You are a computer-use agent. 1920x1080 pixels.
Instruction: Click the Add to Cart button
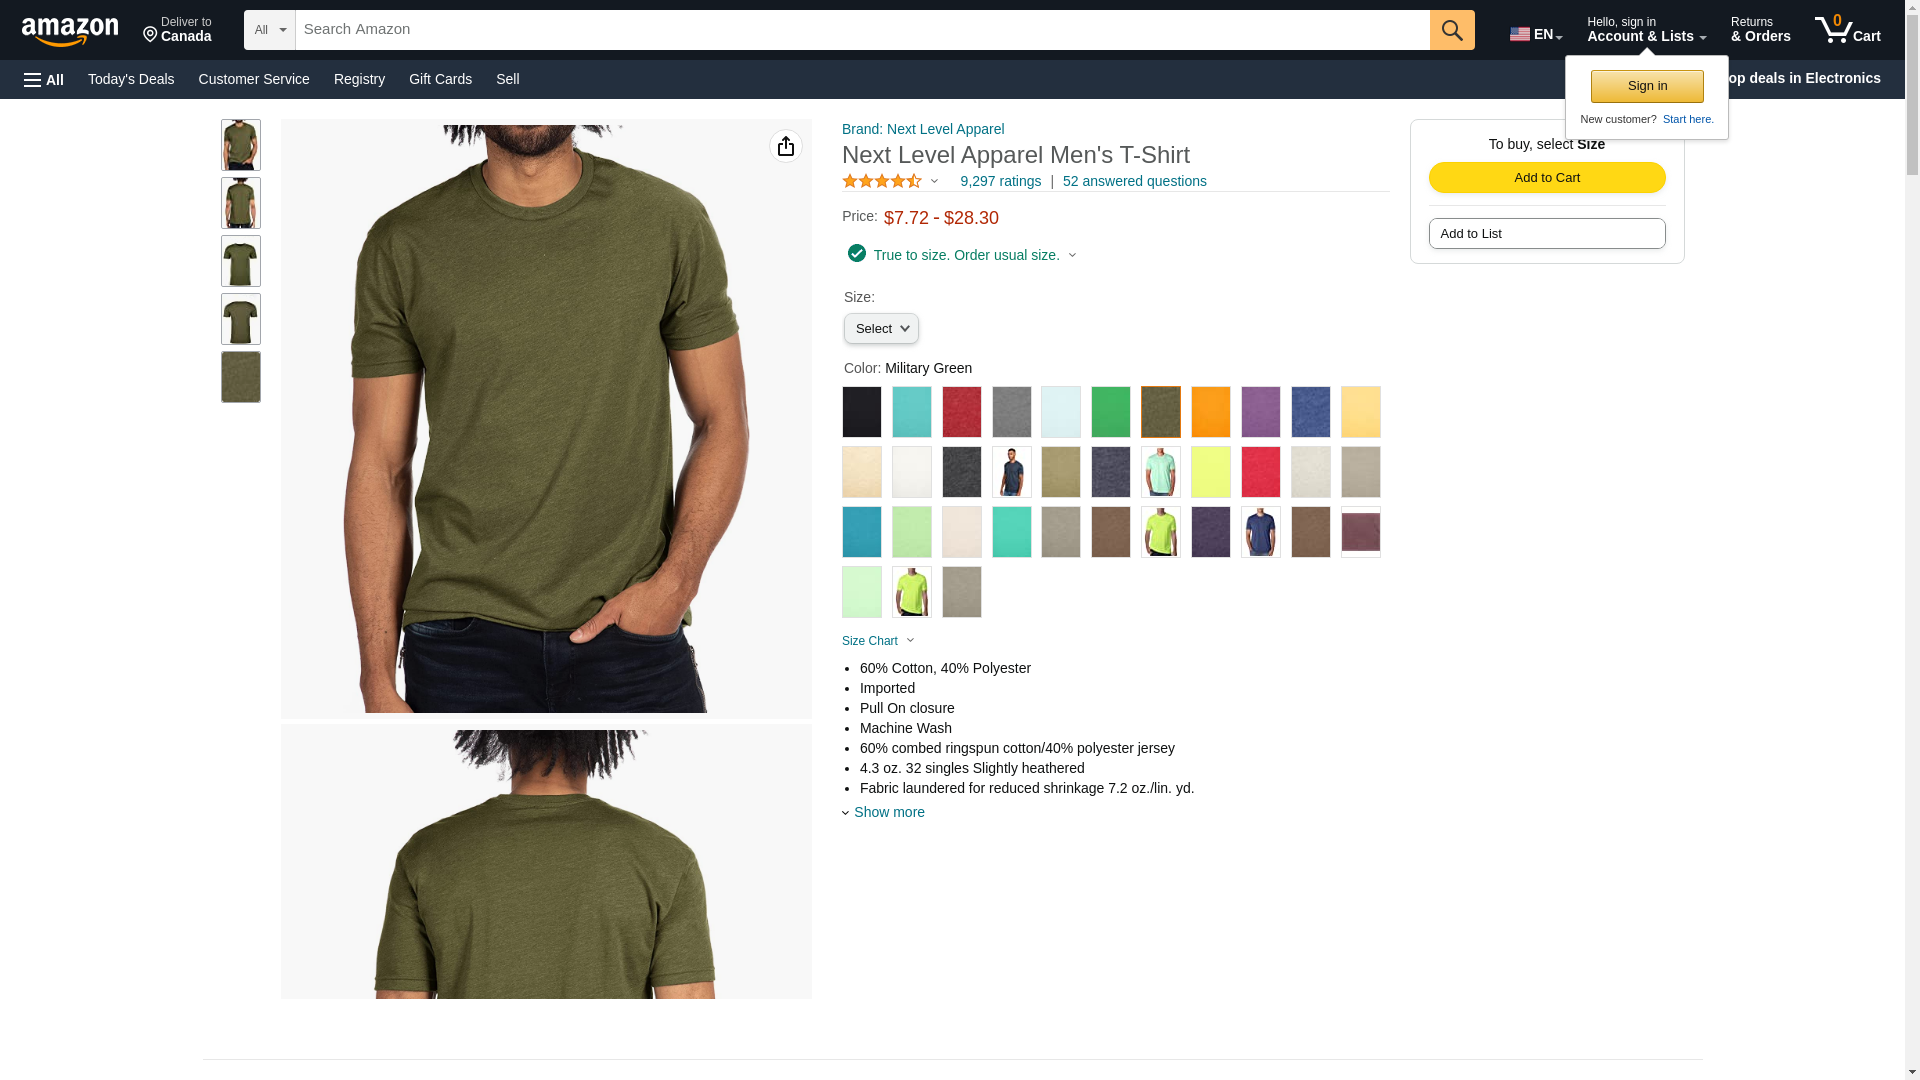(x=1547, y=178)
